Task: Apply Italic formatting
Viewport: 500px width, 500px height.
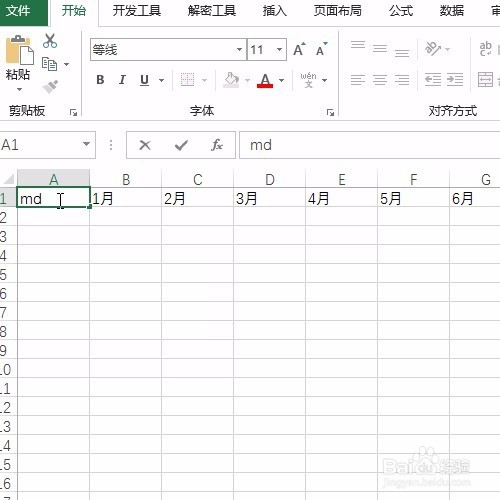Action: pos(122,80)
